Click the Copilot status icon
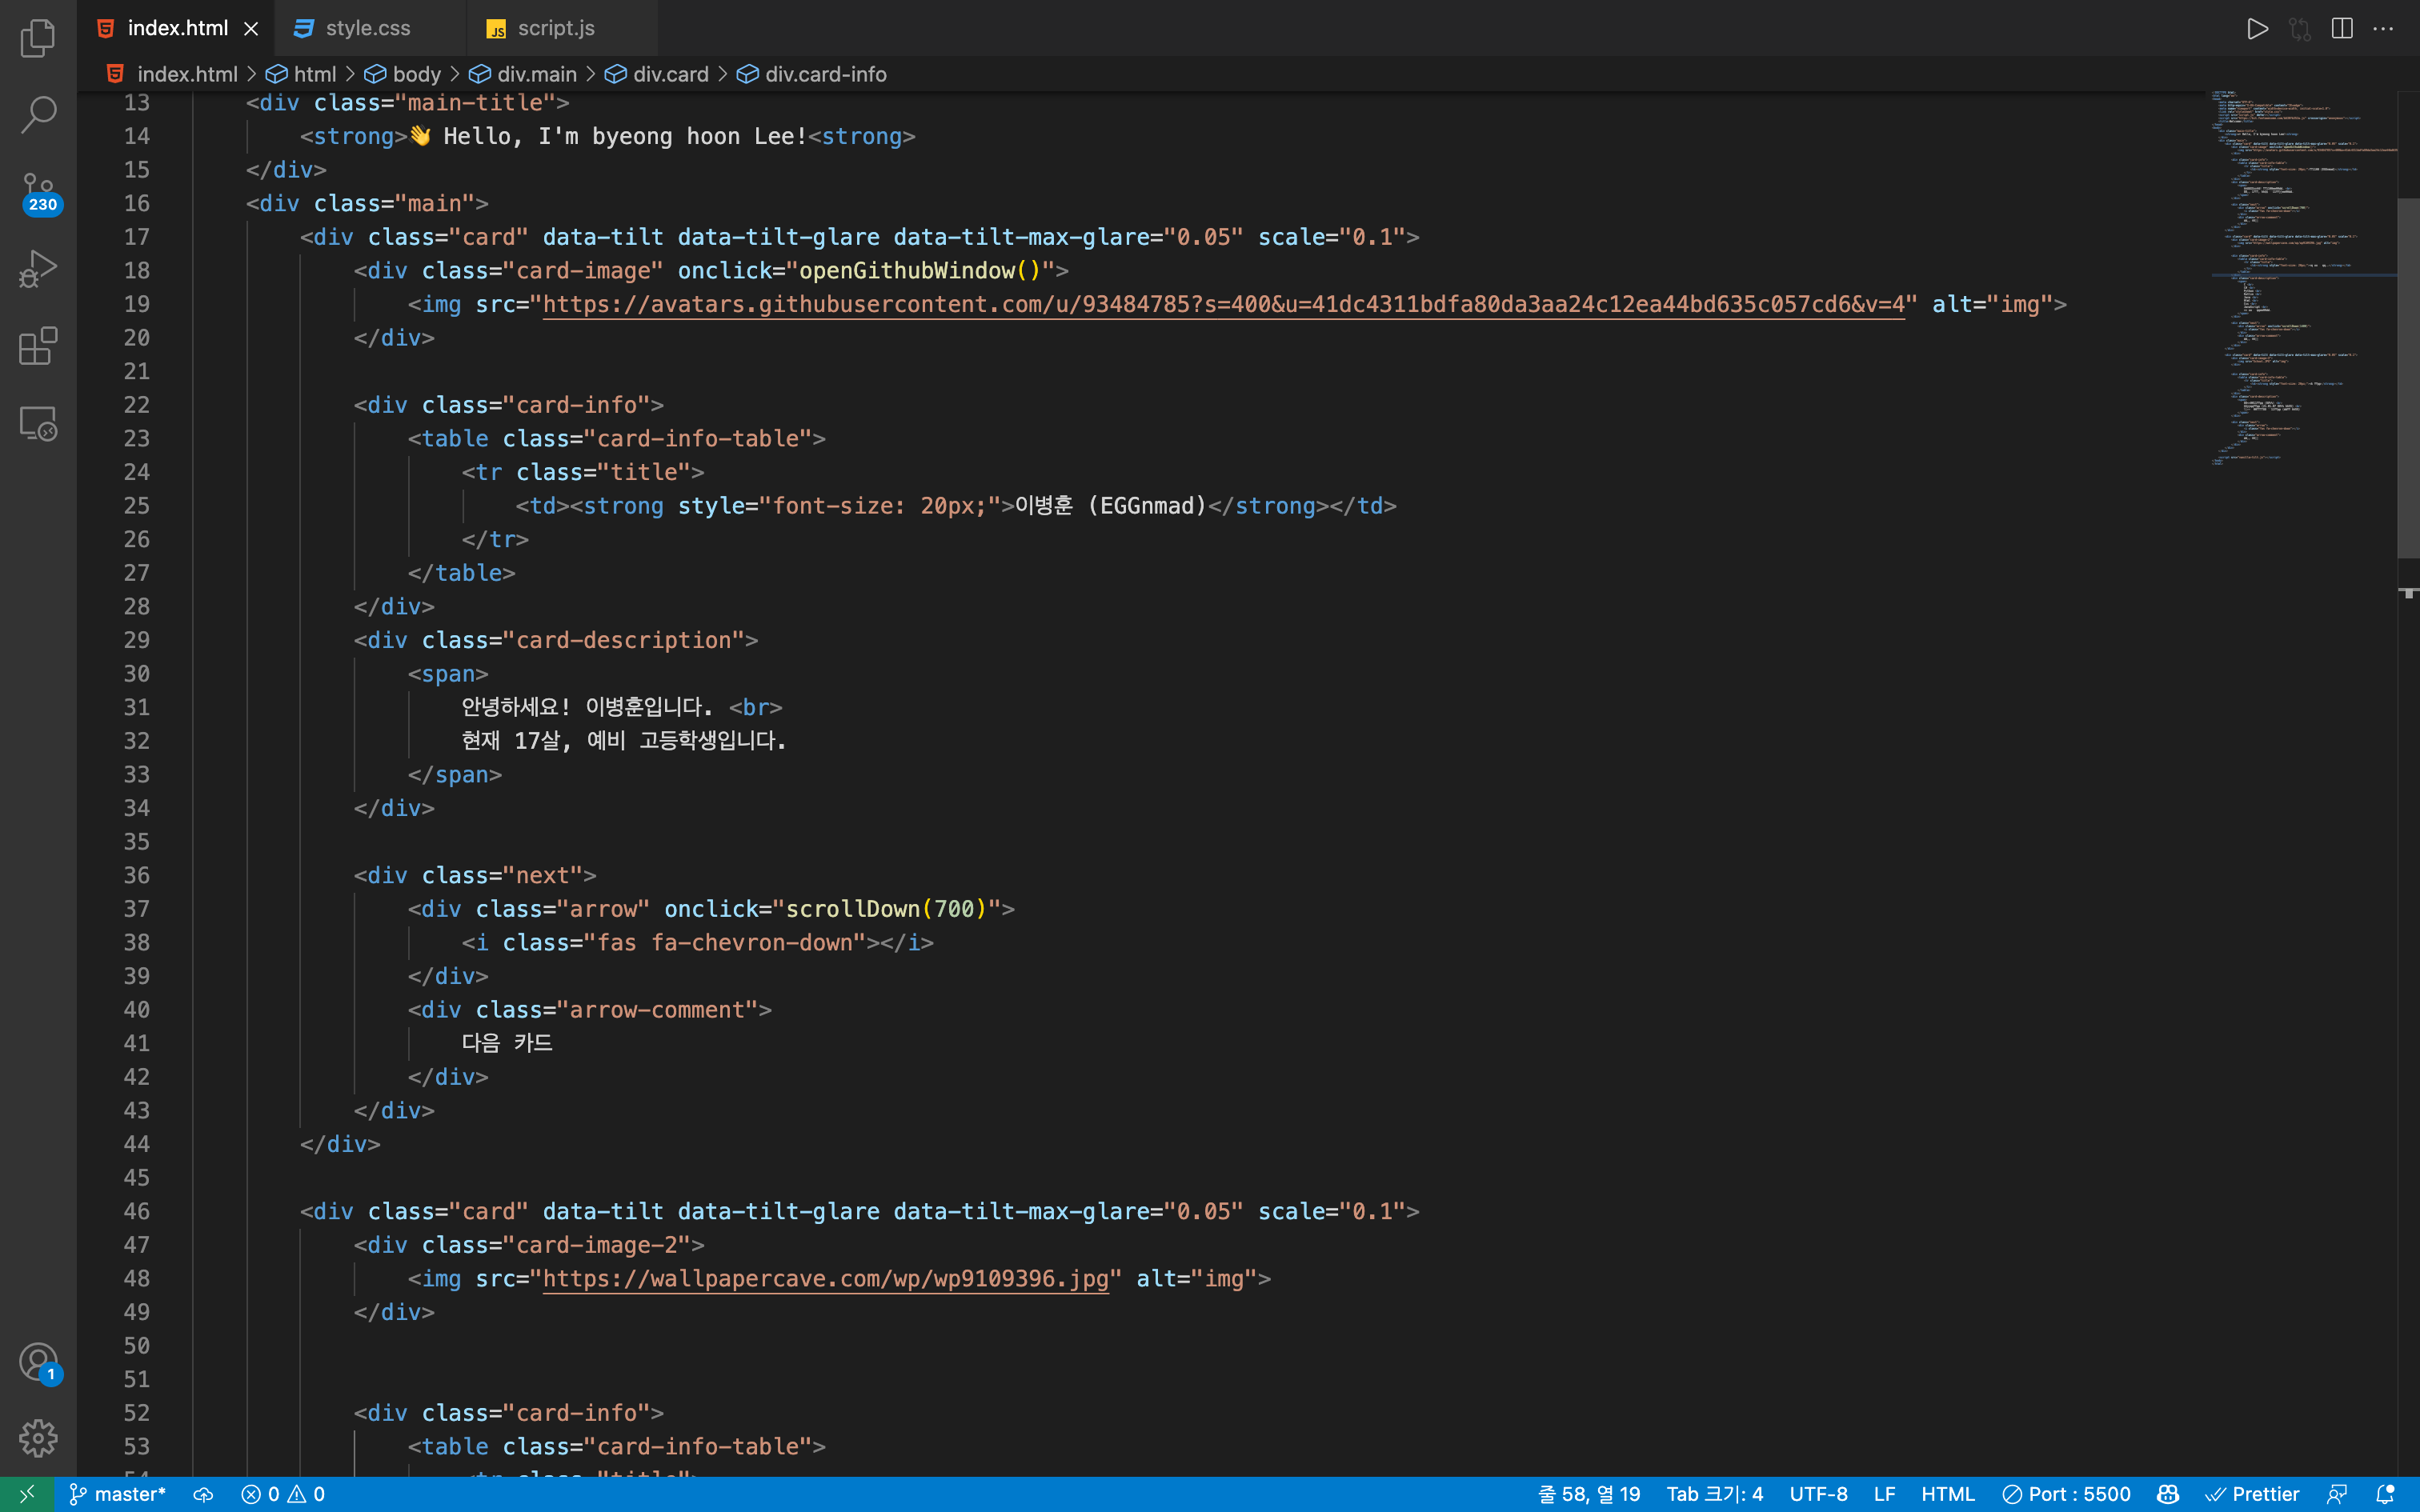Screen dimensions: 2420x1512 pos(2168,1494)
